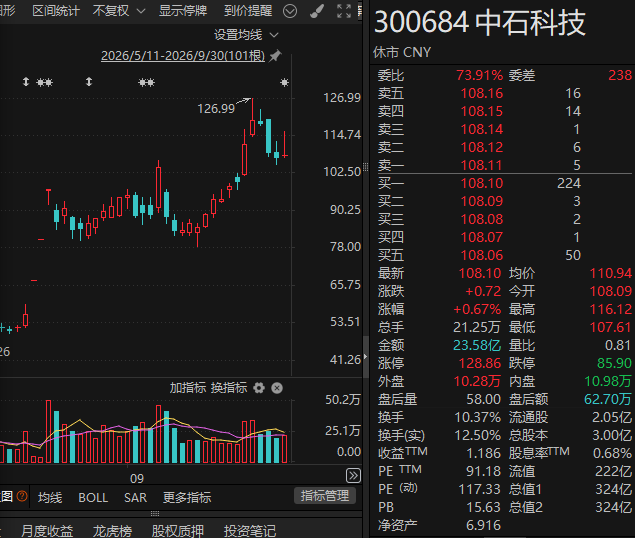Click 换指标 to switch indicator
This screenshot has width=635, height=538.
coord(229,388)
